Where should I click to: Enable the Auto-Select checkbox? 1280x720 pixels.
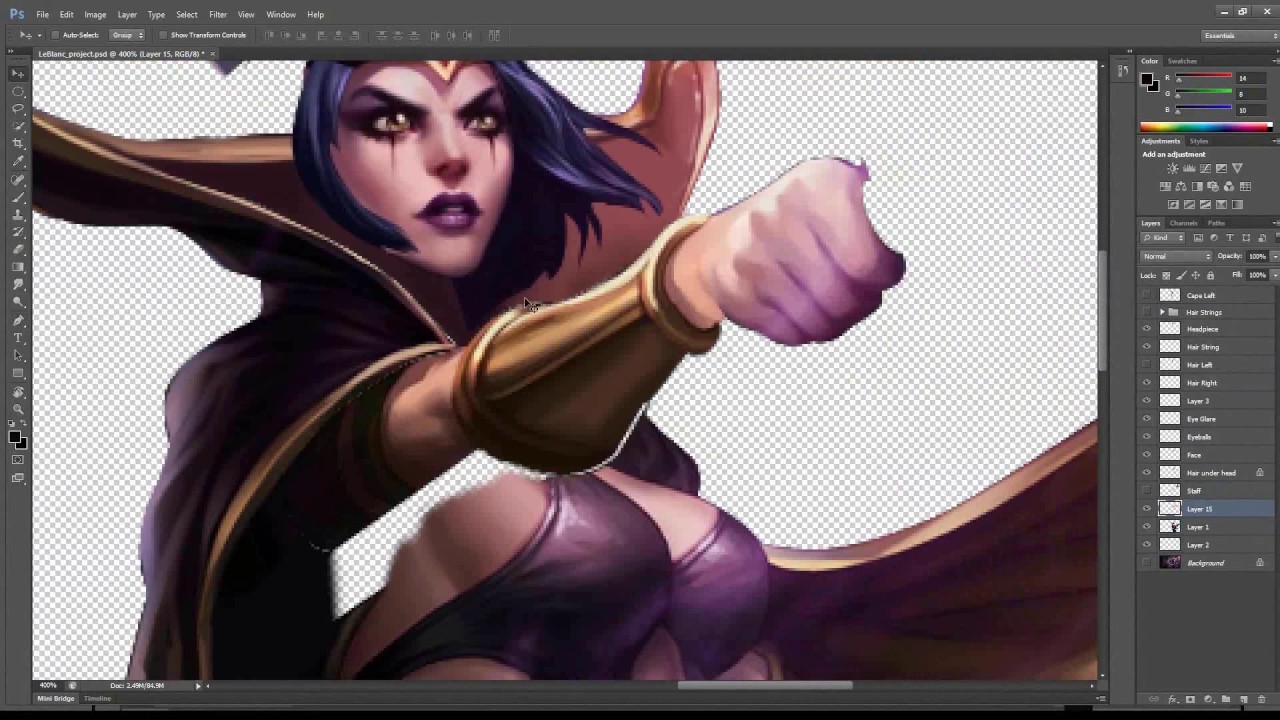coord(56,35)
